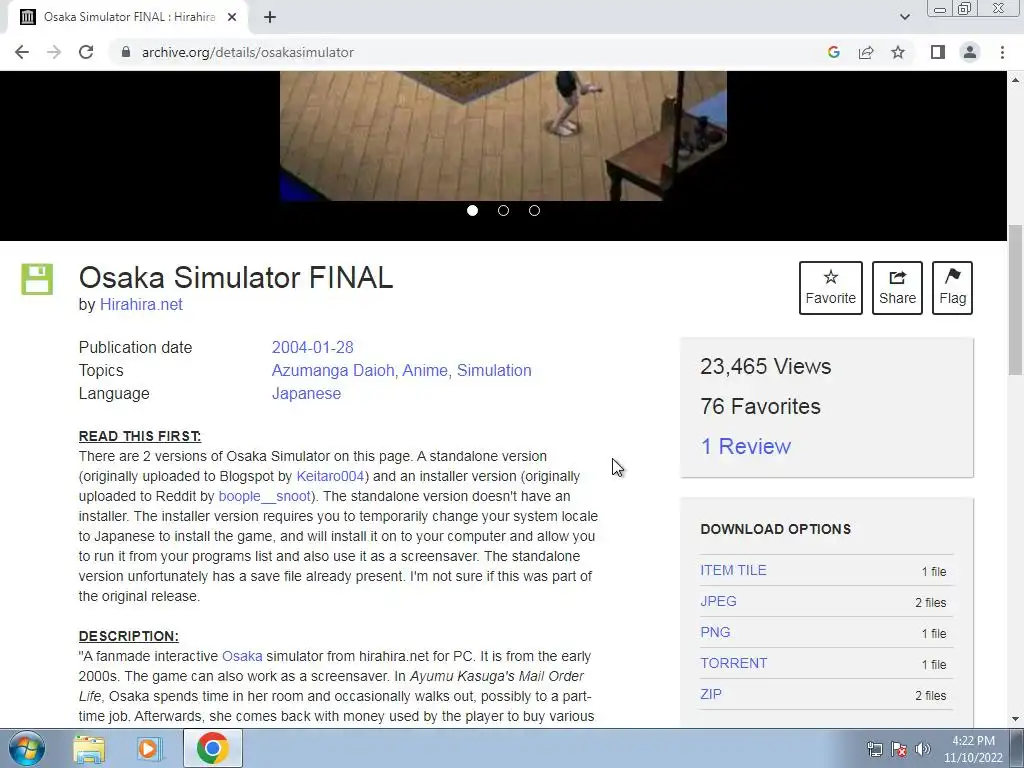Expand the ZIP download option

click(711, 694)
